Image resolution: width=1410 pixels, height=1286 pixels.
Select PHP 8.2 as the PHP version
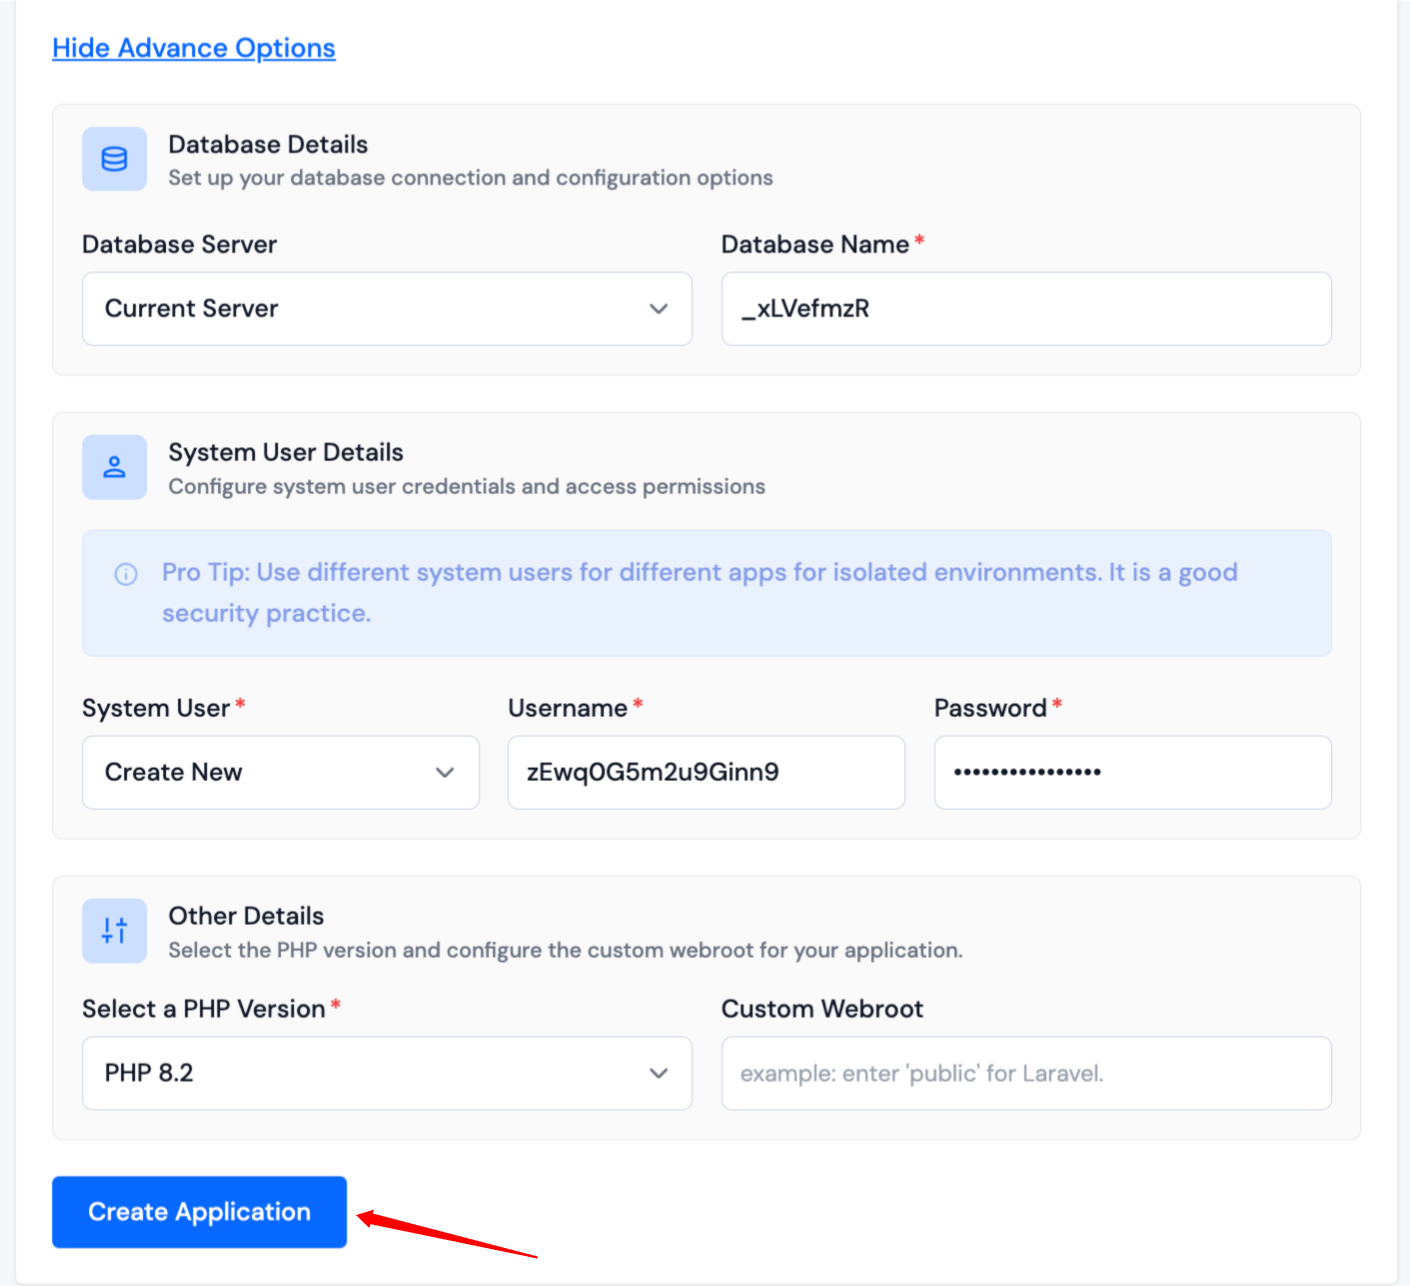pyautogui.click(x=387, y=1073)
